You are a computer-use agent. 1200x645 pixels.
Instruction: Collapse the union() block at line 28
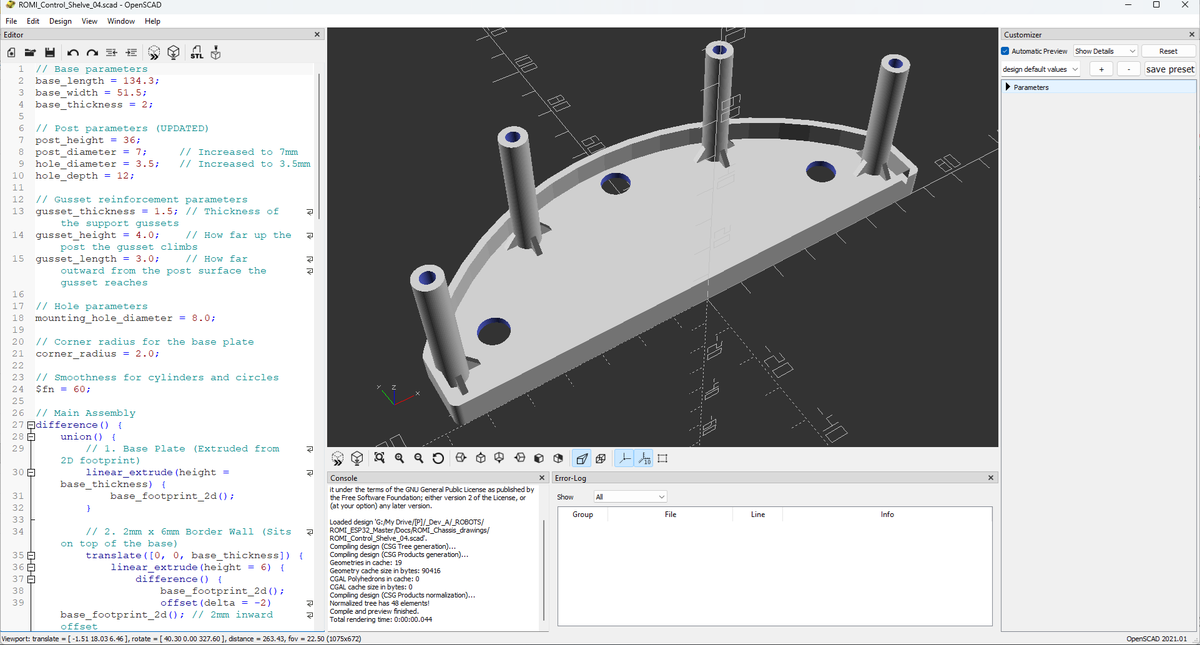pos(30,437)
